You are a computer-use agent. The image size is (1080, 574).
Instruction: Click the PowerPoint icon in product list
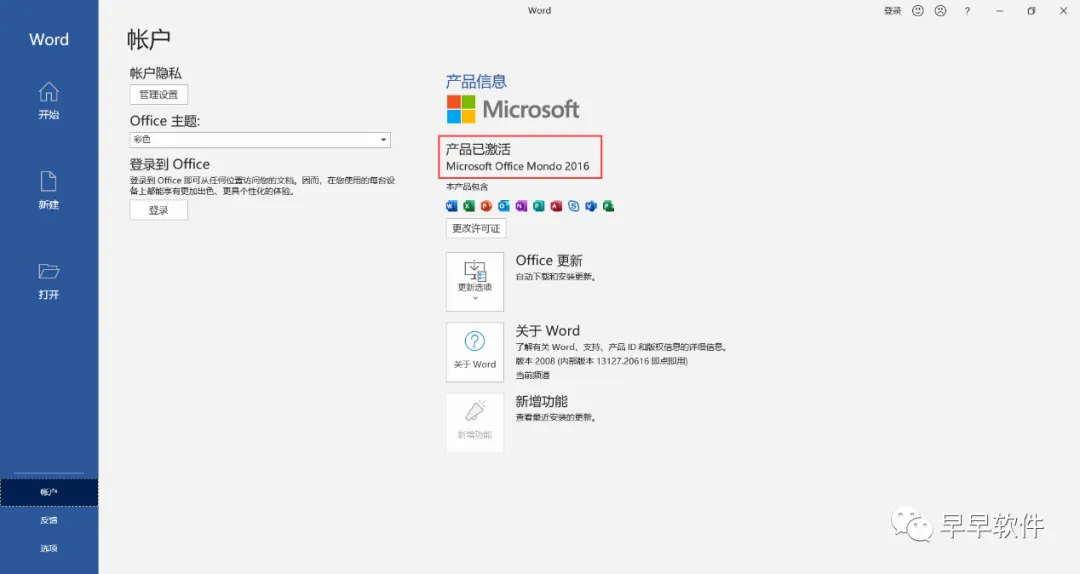click(486, 205)
